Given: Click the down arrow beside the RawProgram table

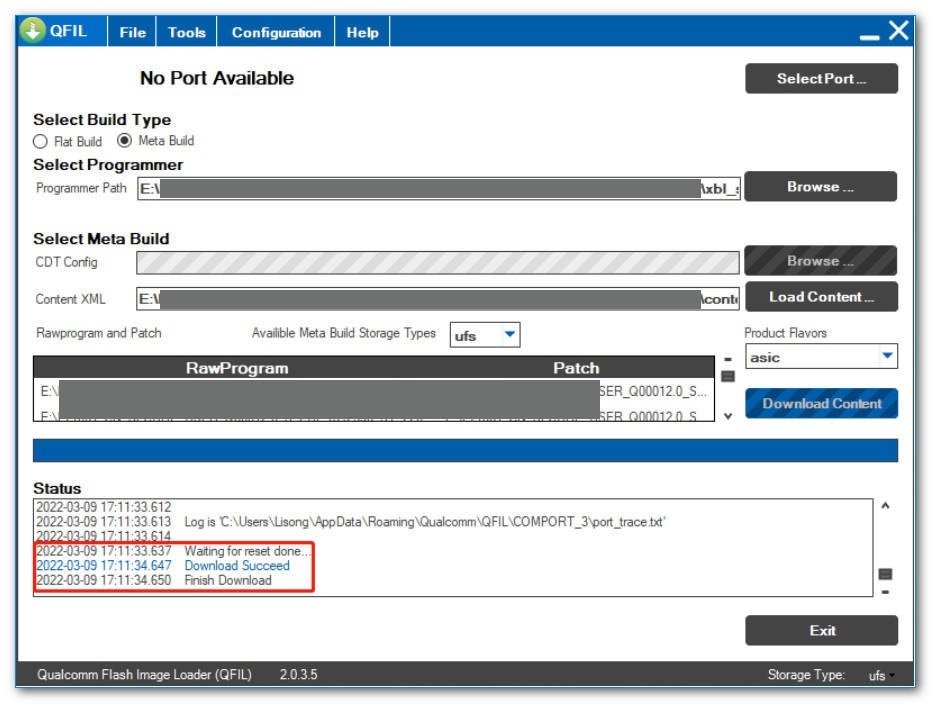Looking at the screenshot, I should coord(728,416).
